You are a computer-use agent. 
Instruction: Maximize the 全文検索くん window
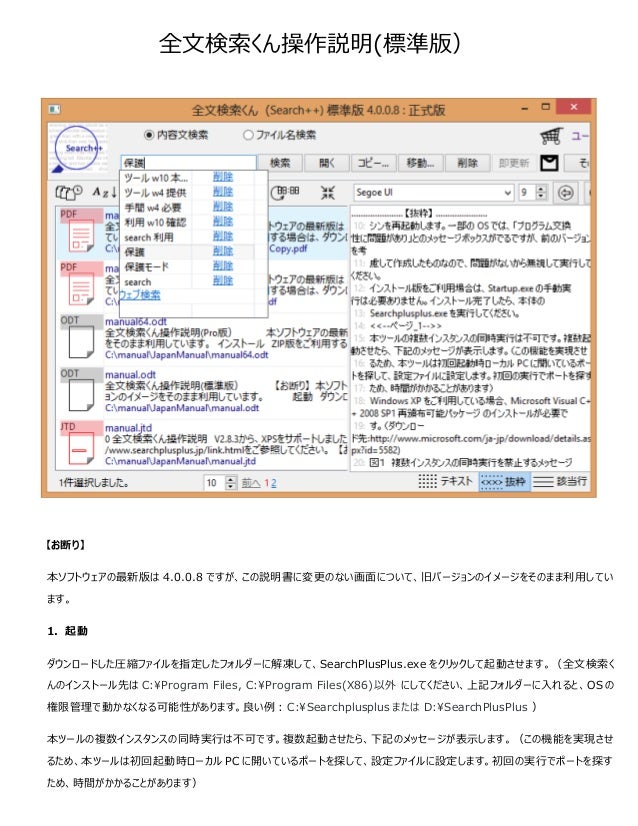click(546, 107)
